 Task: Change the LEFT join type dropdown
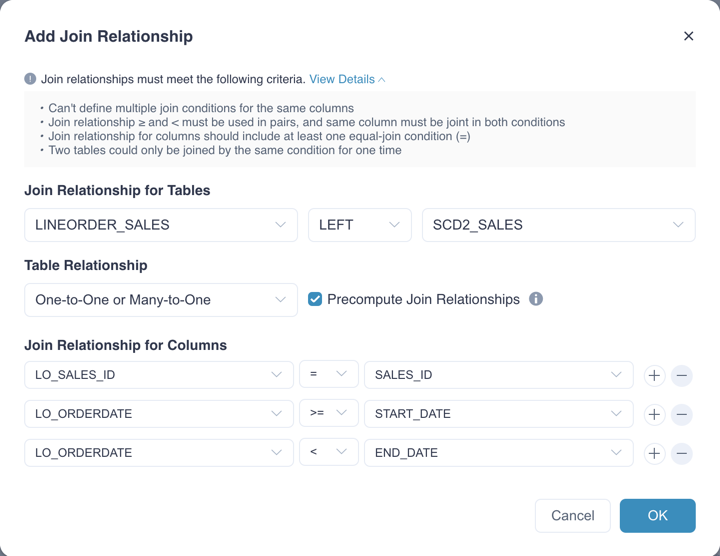359,225
